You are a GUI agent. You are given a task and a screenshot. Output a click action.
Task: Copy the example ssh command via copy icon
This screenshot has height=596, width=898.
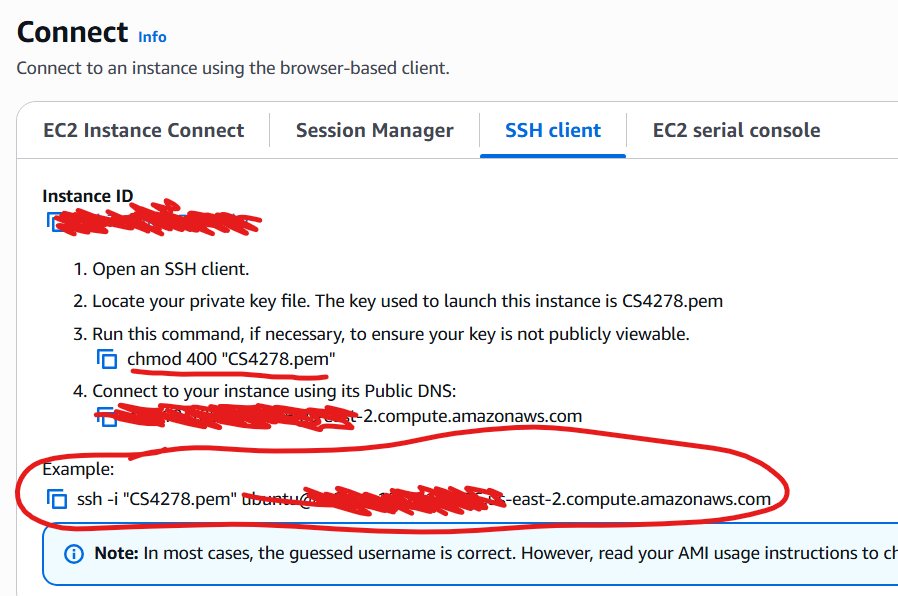[57, 499]
